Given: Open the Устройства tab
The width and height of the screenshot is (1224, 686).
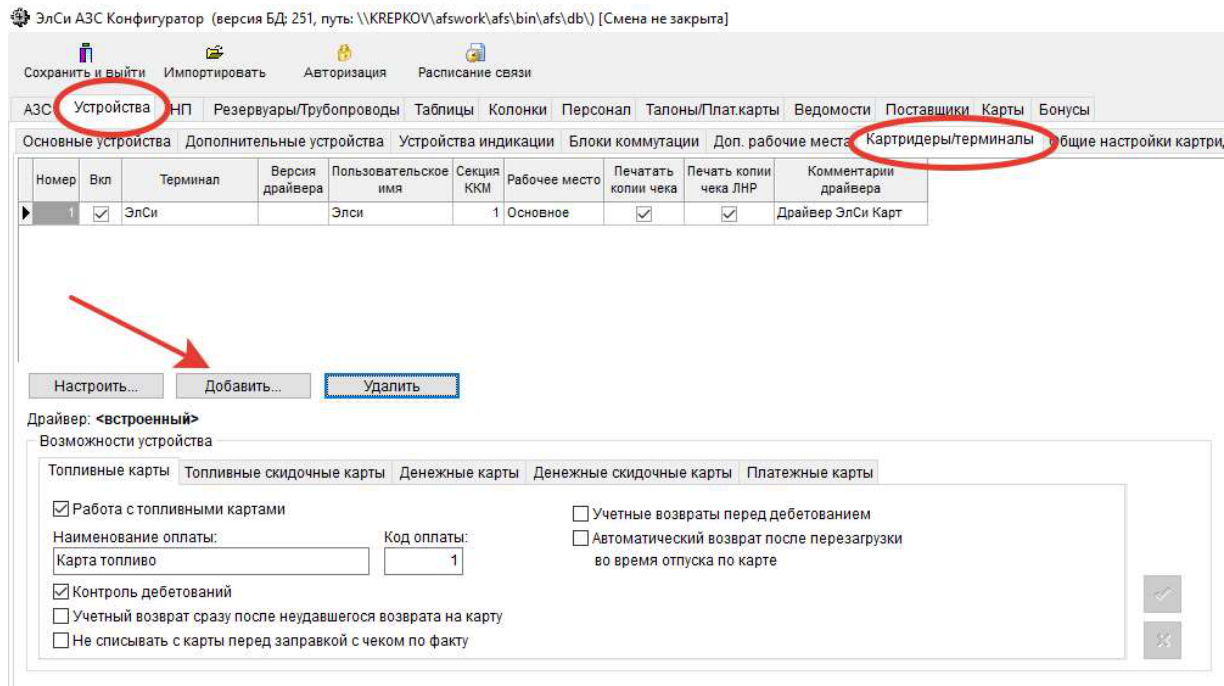Looking at the screenshot, I should pyautogui.click(x=112, y=108).
